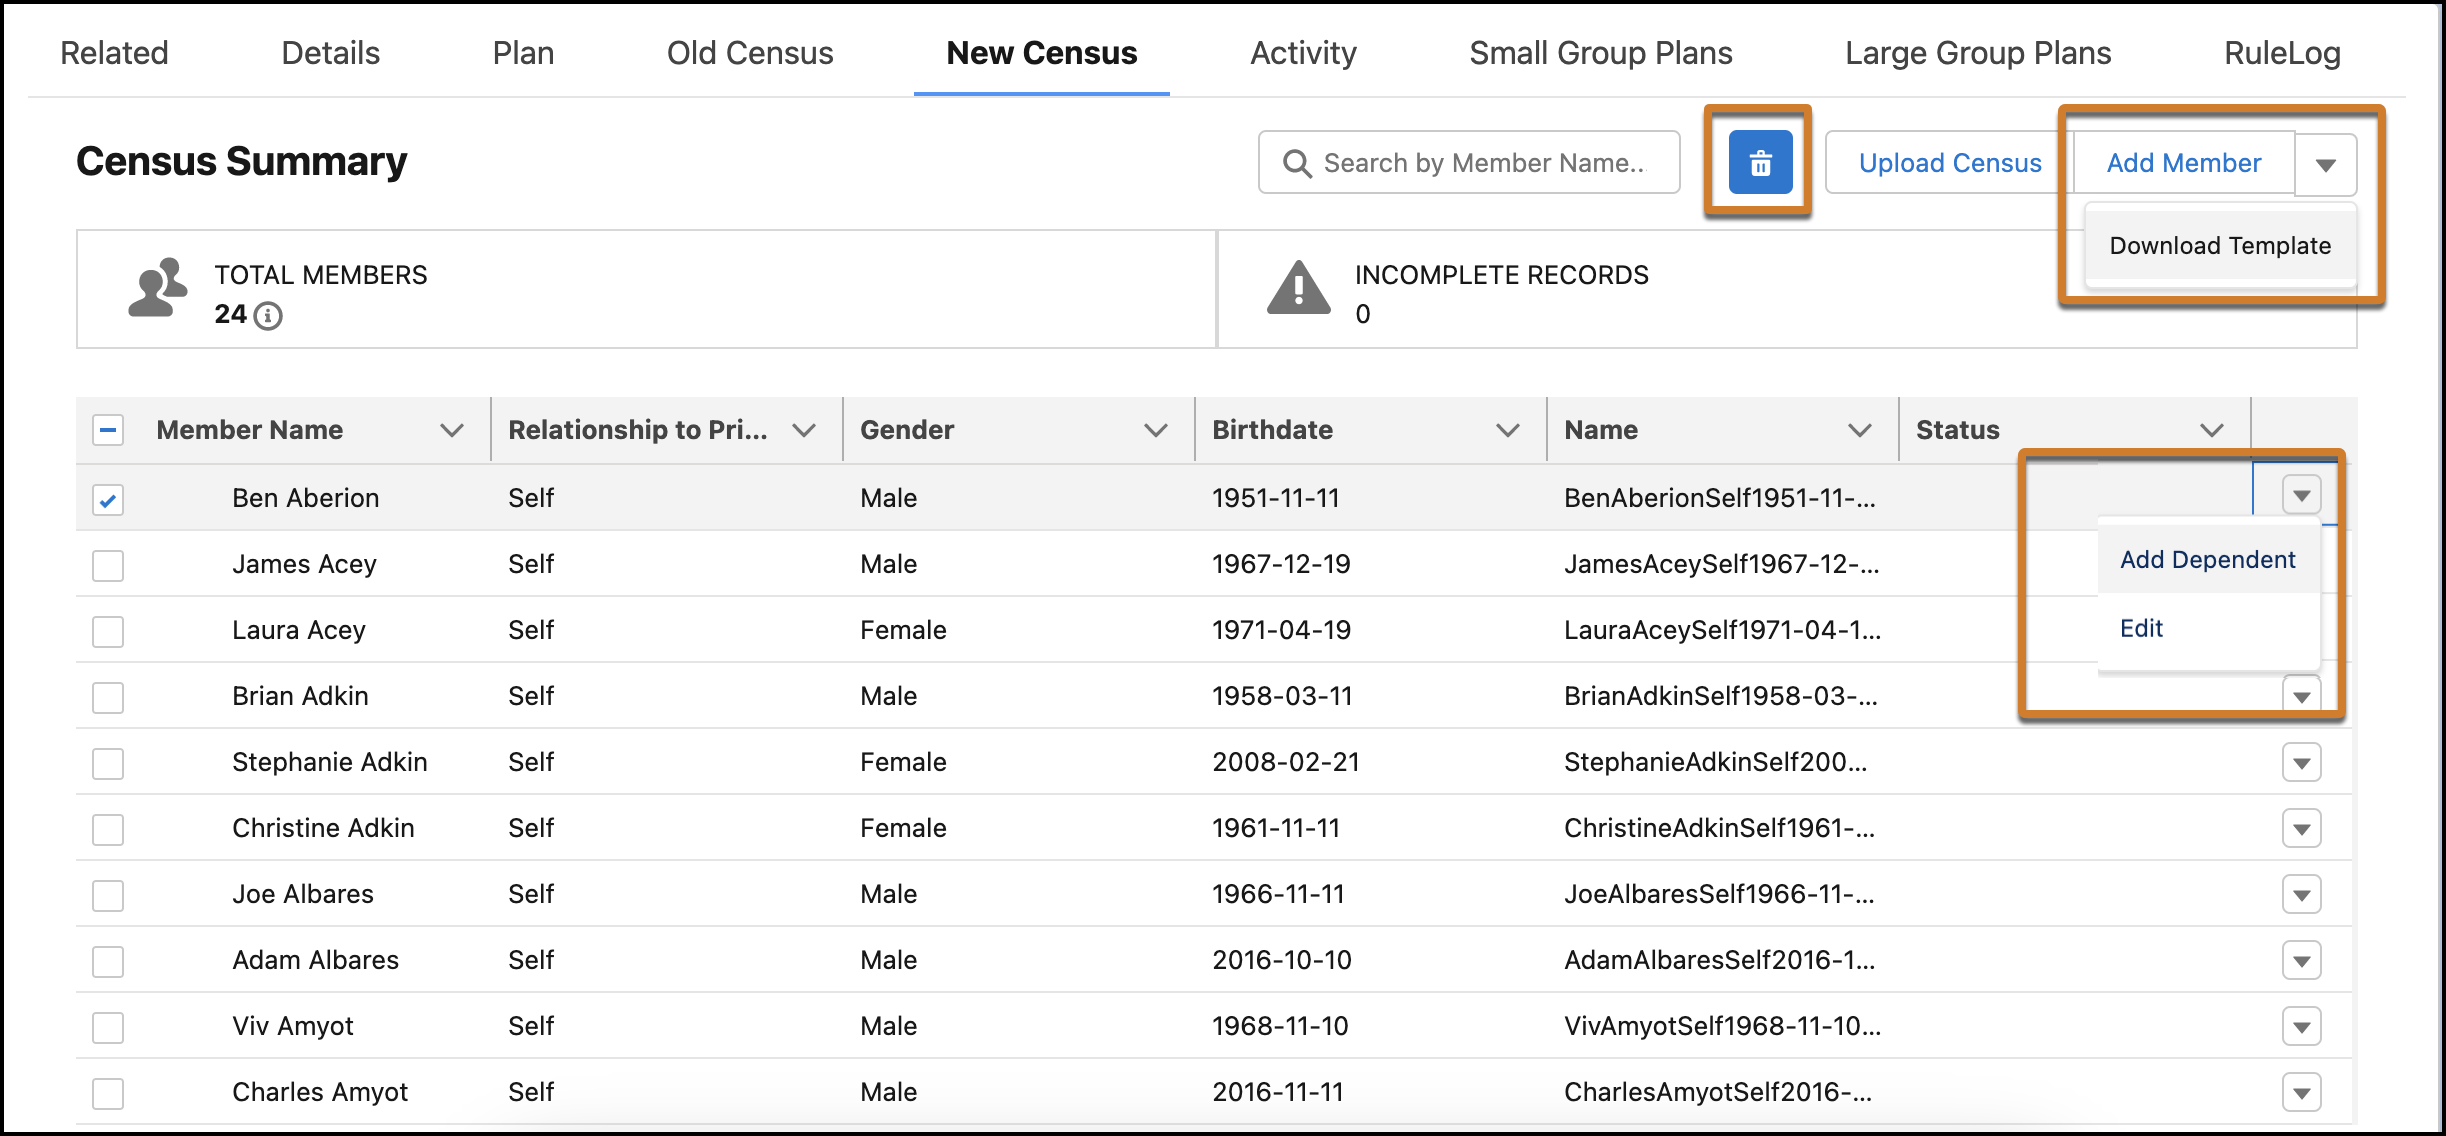Click the Laura Acey member name
This screenshot has width=2446, height=1136.
(298, 630)
